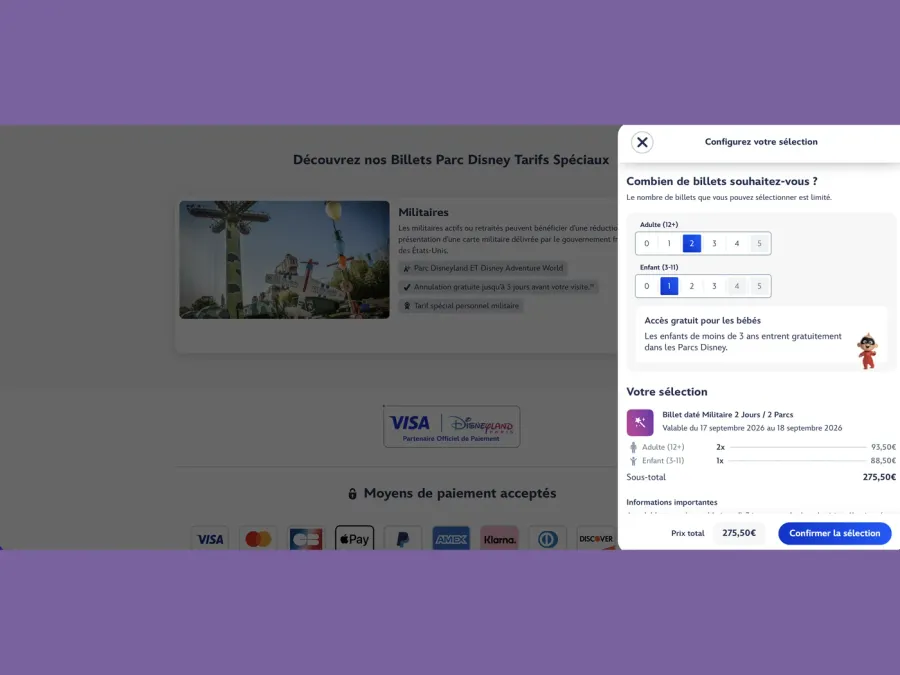Select 3 child tickets

pyautogui.click(x=714, y=286)
